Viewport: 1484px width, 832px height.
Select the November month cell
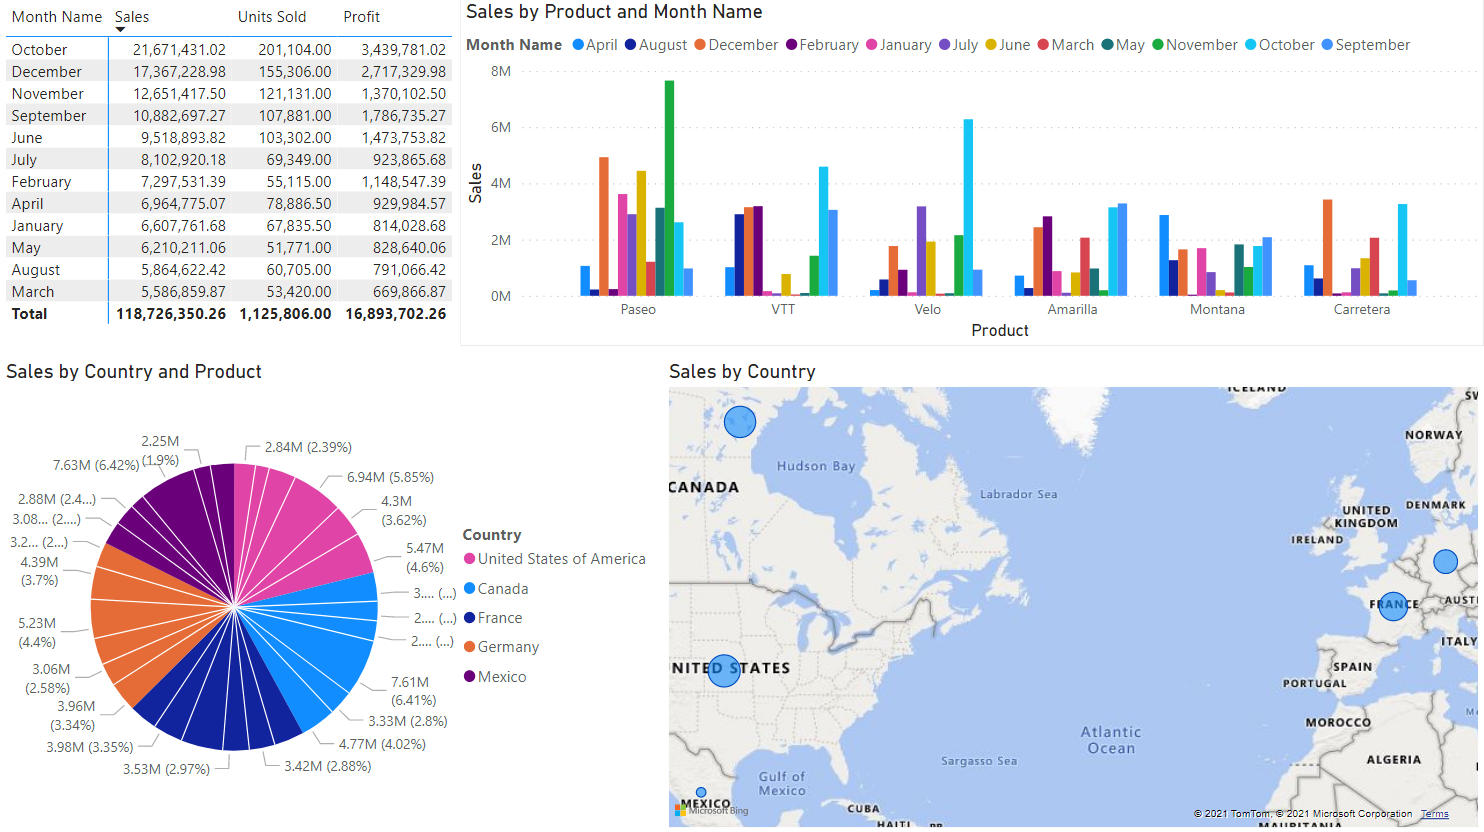[48, 94]
